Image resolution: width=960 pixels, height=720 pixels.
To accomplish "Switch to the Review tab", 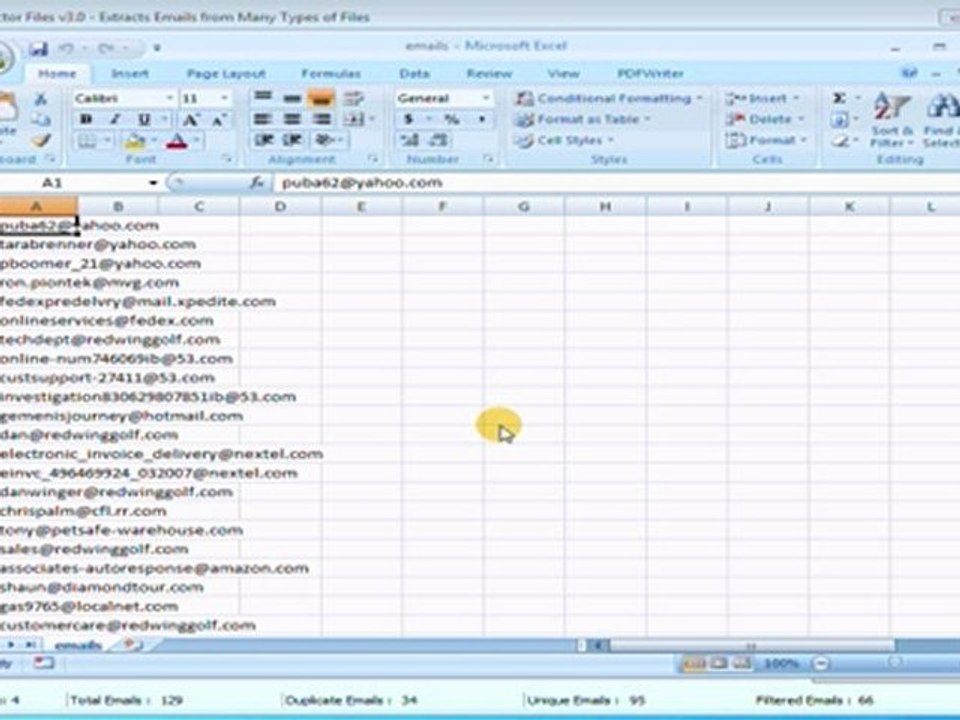I will (489, 73).
